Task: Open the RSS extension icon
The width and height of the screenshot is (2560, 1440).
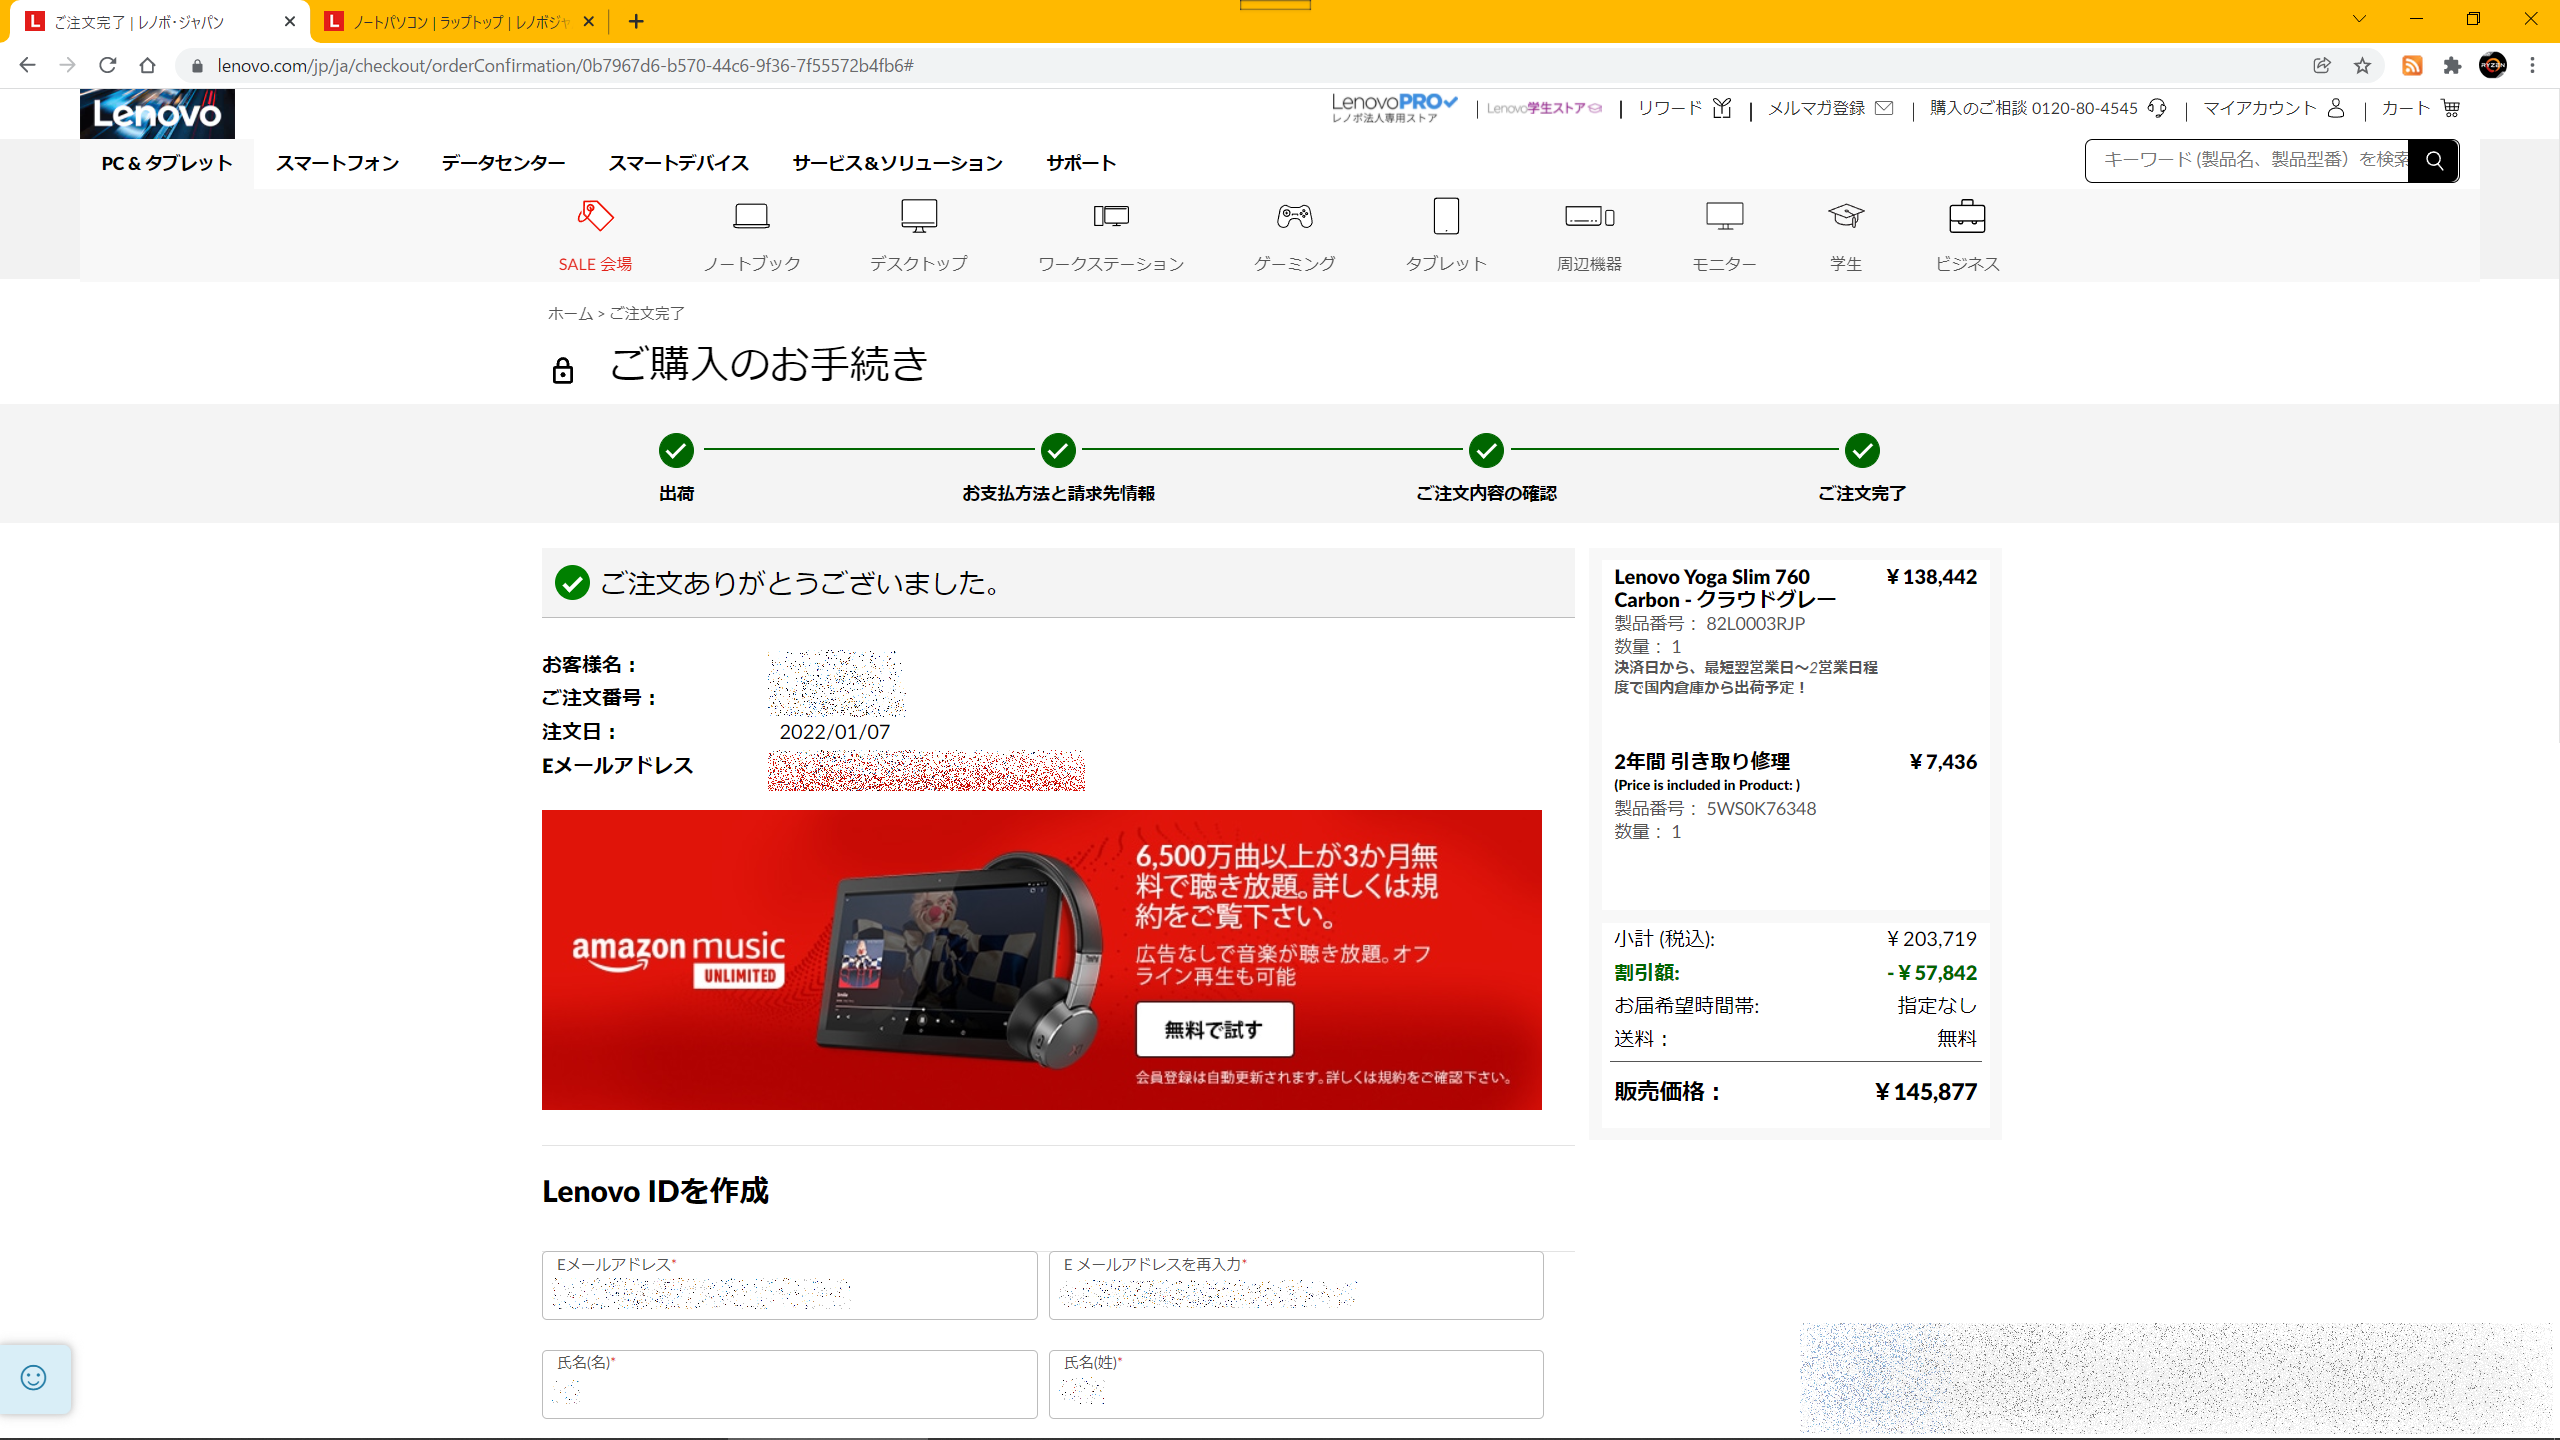Action: point(2412,66)
